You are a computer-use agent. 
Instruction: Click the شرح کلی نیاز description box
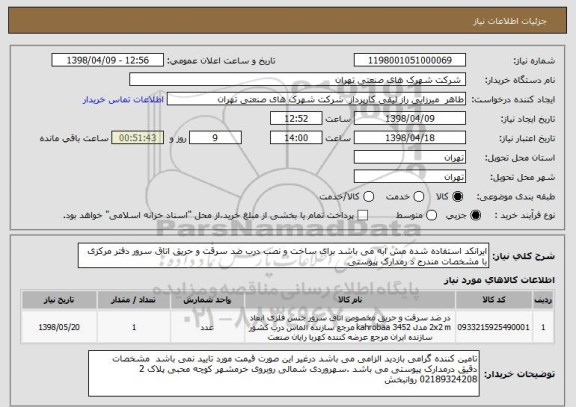click(283, 256)
